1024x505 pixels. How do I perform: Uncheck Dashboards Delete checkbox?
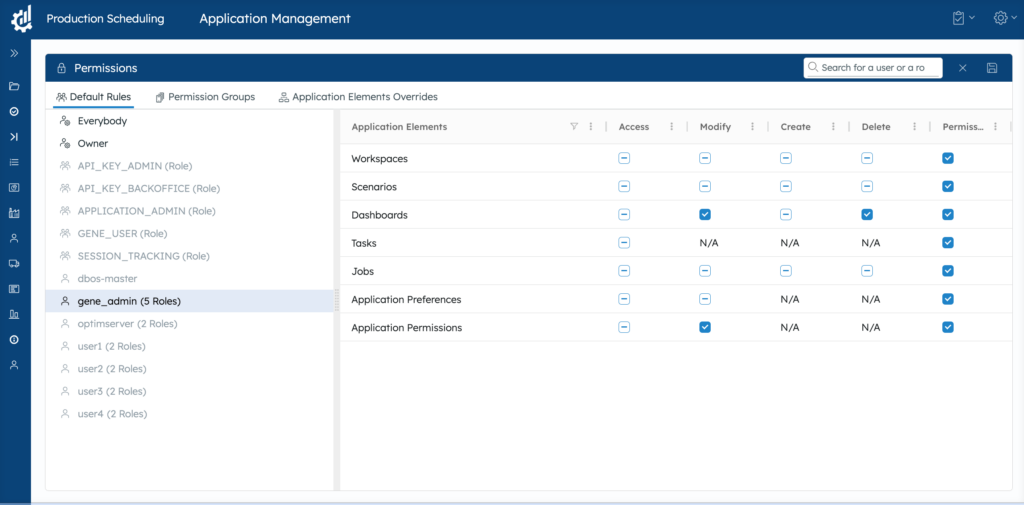(x=867, y=214)
